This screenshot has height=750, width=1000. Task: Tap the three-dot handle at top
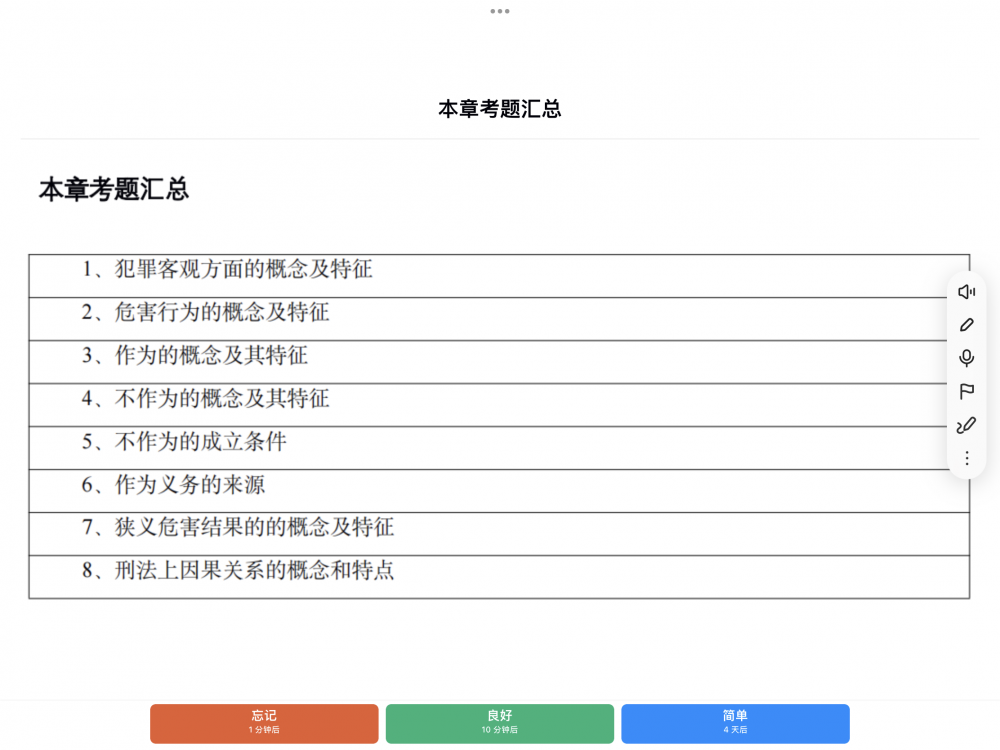tap(499, 11)
